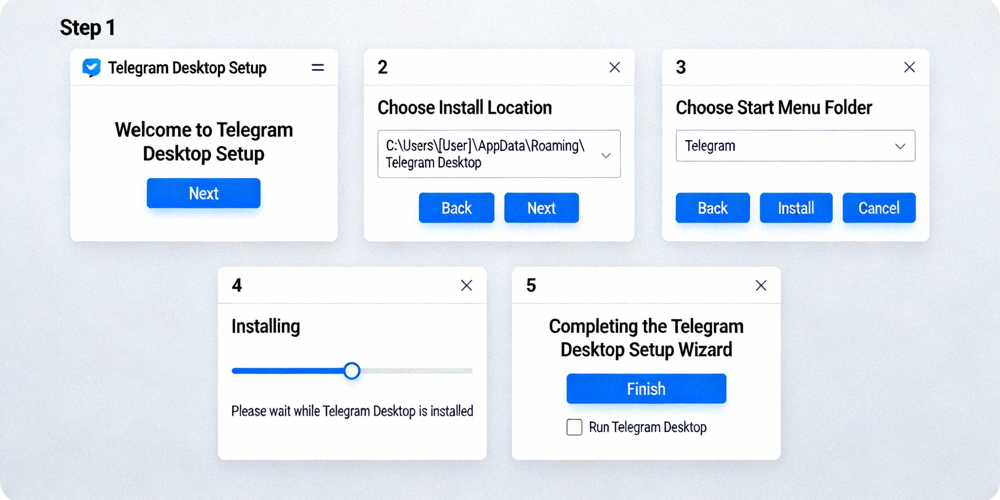Click the Telegram logo icon in setup title
This screenshot has width=1000, height=500.
click(x=91, y=68)
